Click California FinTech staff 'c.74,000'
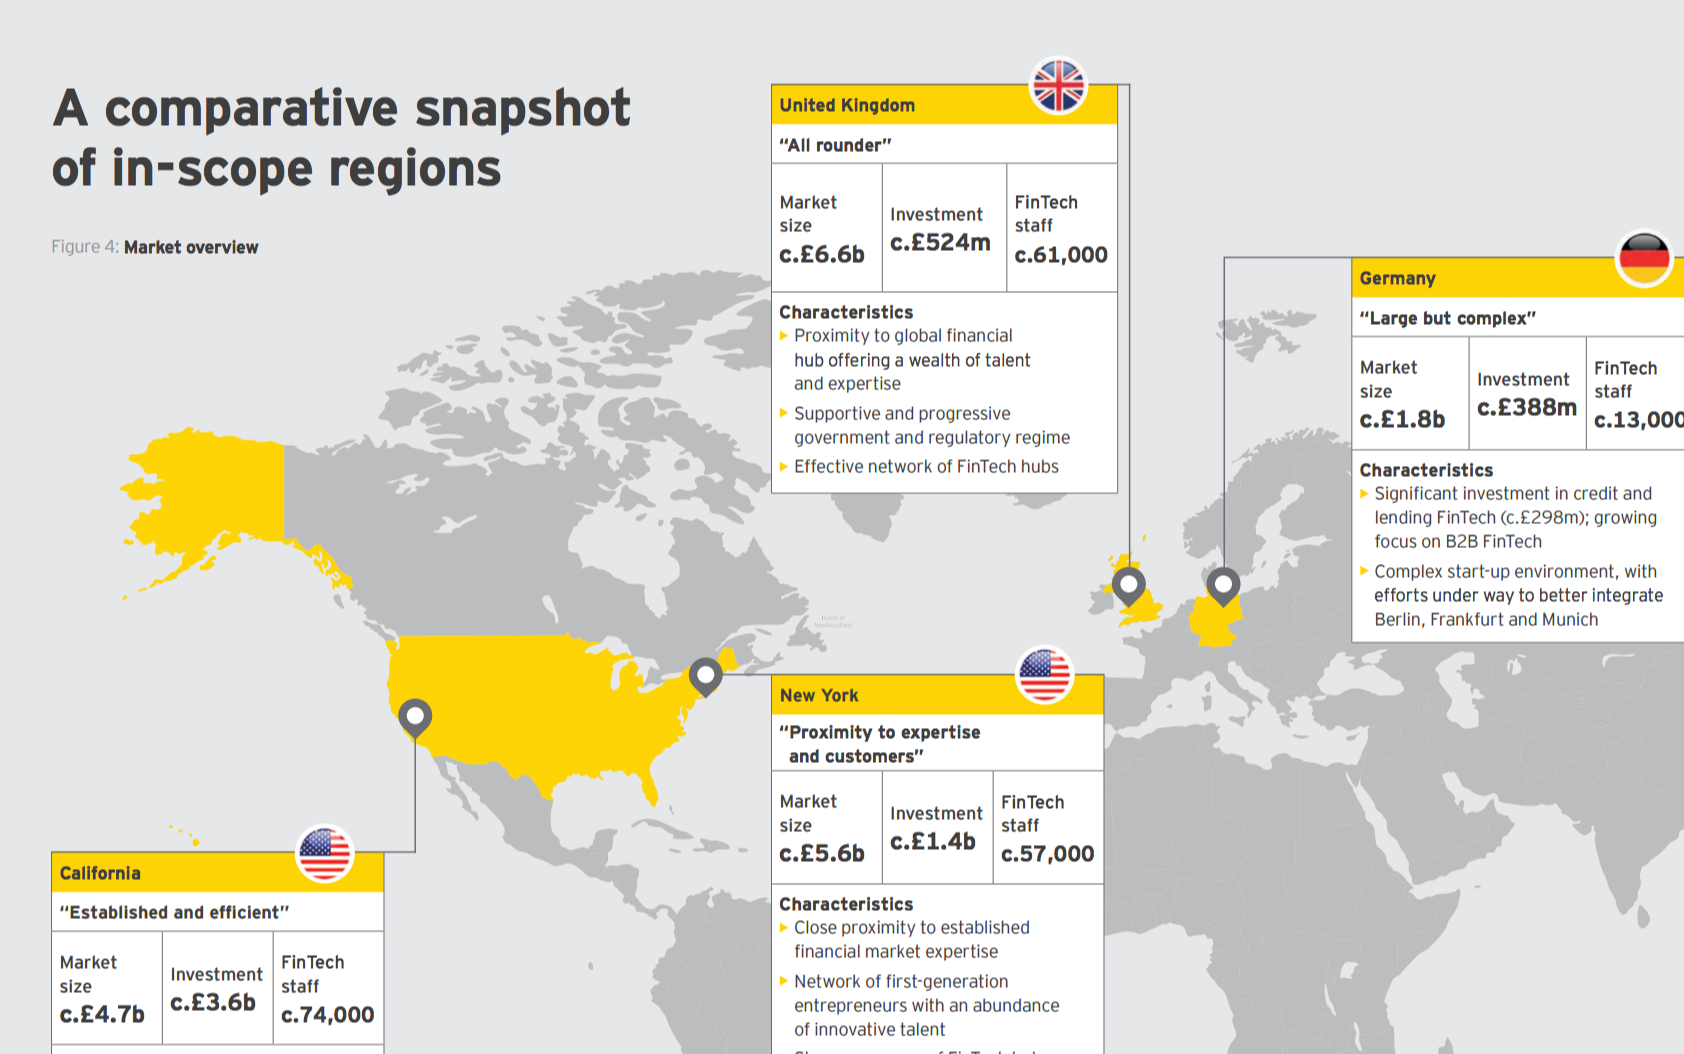Viewport: 1684px width, 1054px height. click(x=328, y=1015)
